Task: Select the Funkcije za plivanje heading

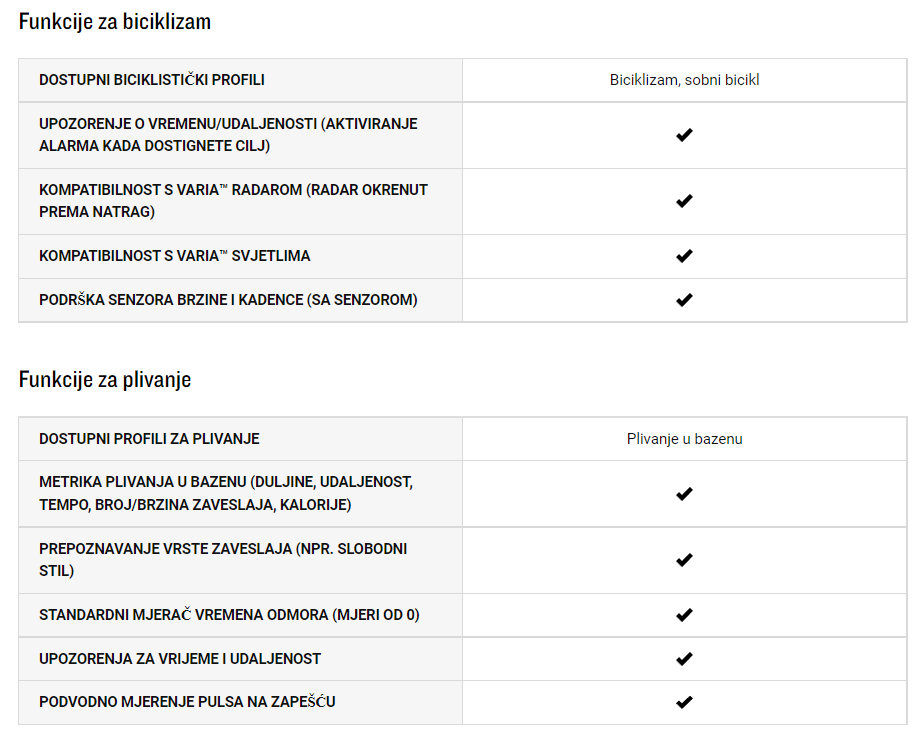Action: point(105,379)
